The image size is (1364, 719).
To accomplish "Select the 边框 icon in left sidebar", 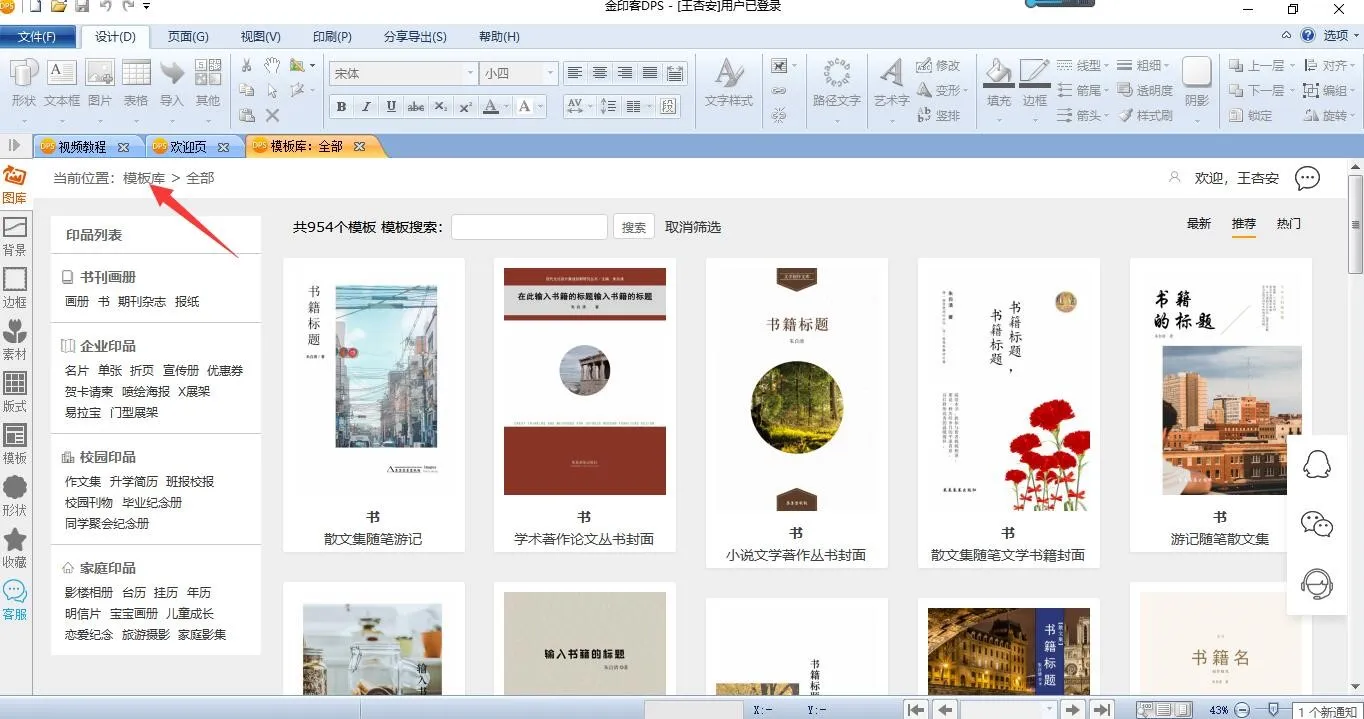I will pyautogui.click(x=15, y=279).
